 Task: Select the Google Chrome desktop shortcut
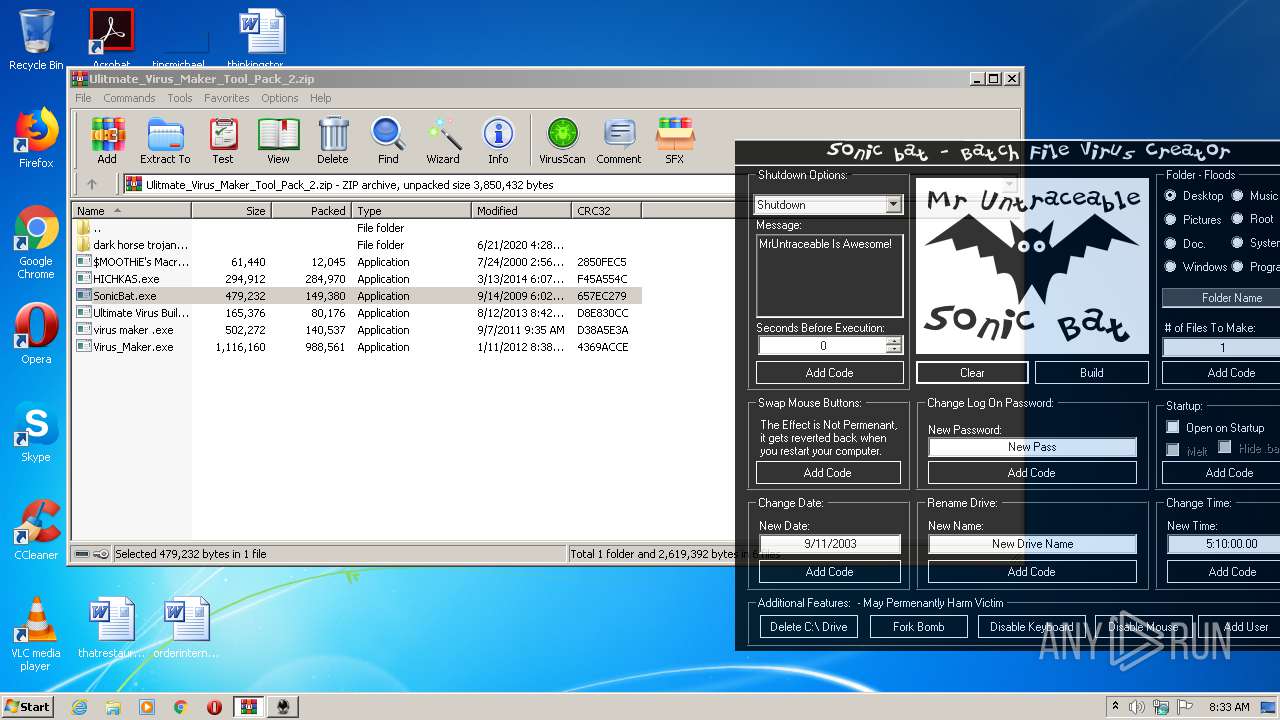click(x=36, y=242)
